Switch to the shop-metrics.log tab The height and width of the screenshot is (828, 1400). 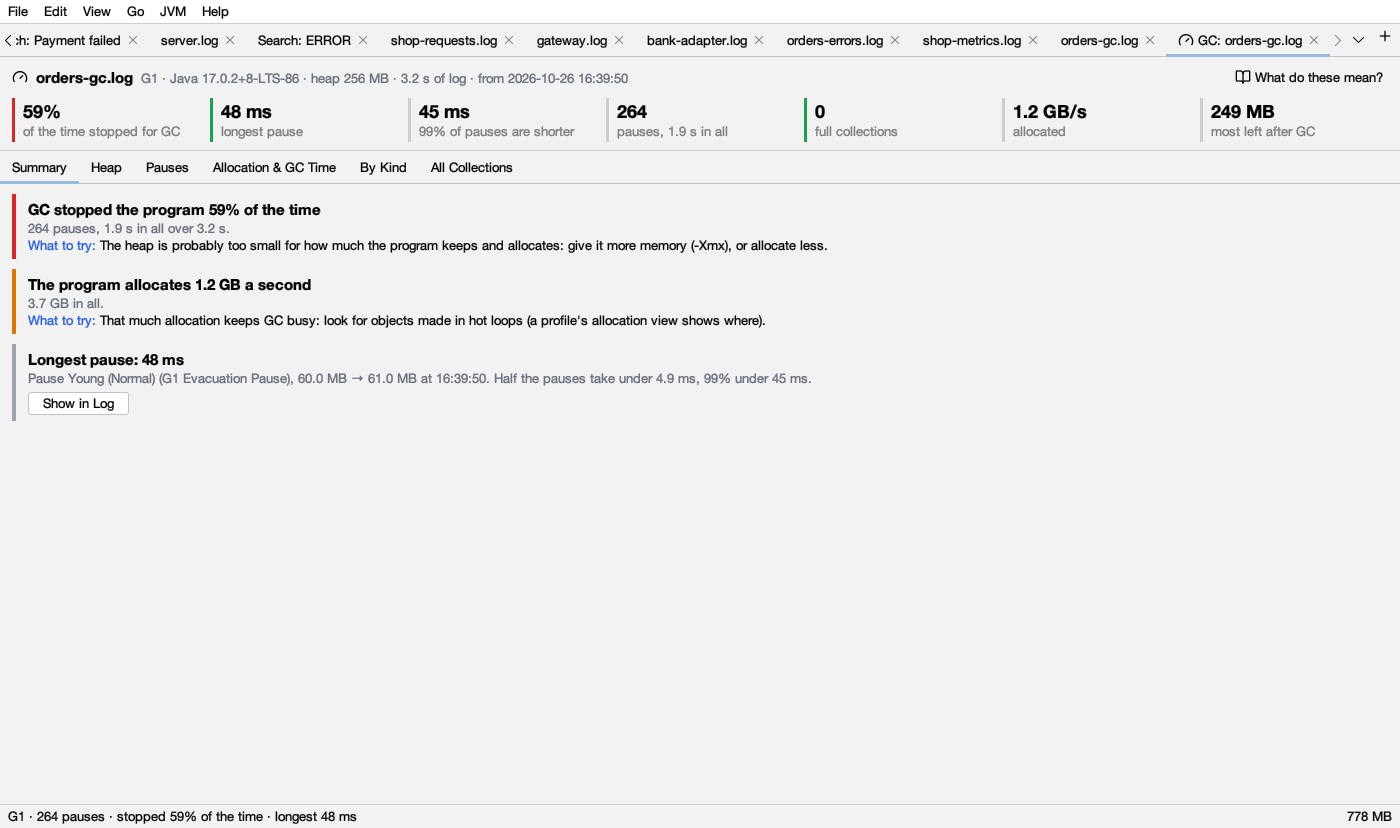(x=972, y=40)
